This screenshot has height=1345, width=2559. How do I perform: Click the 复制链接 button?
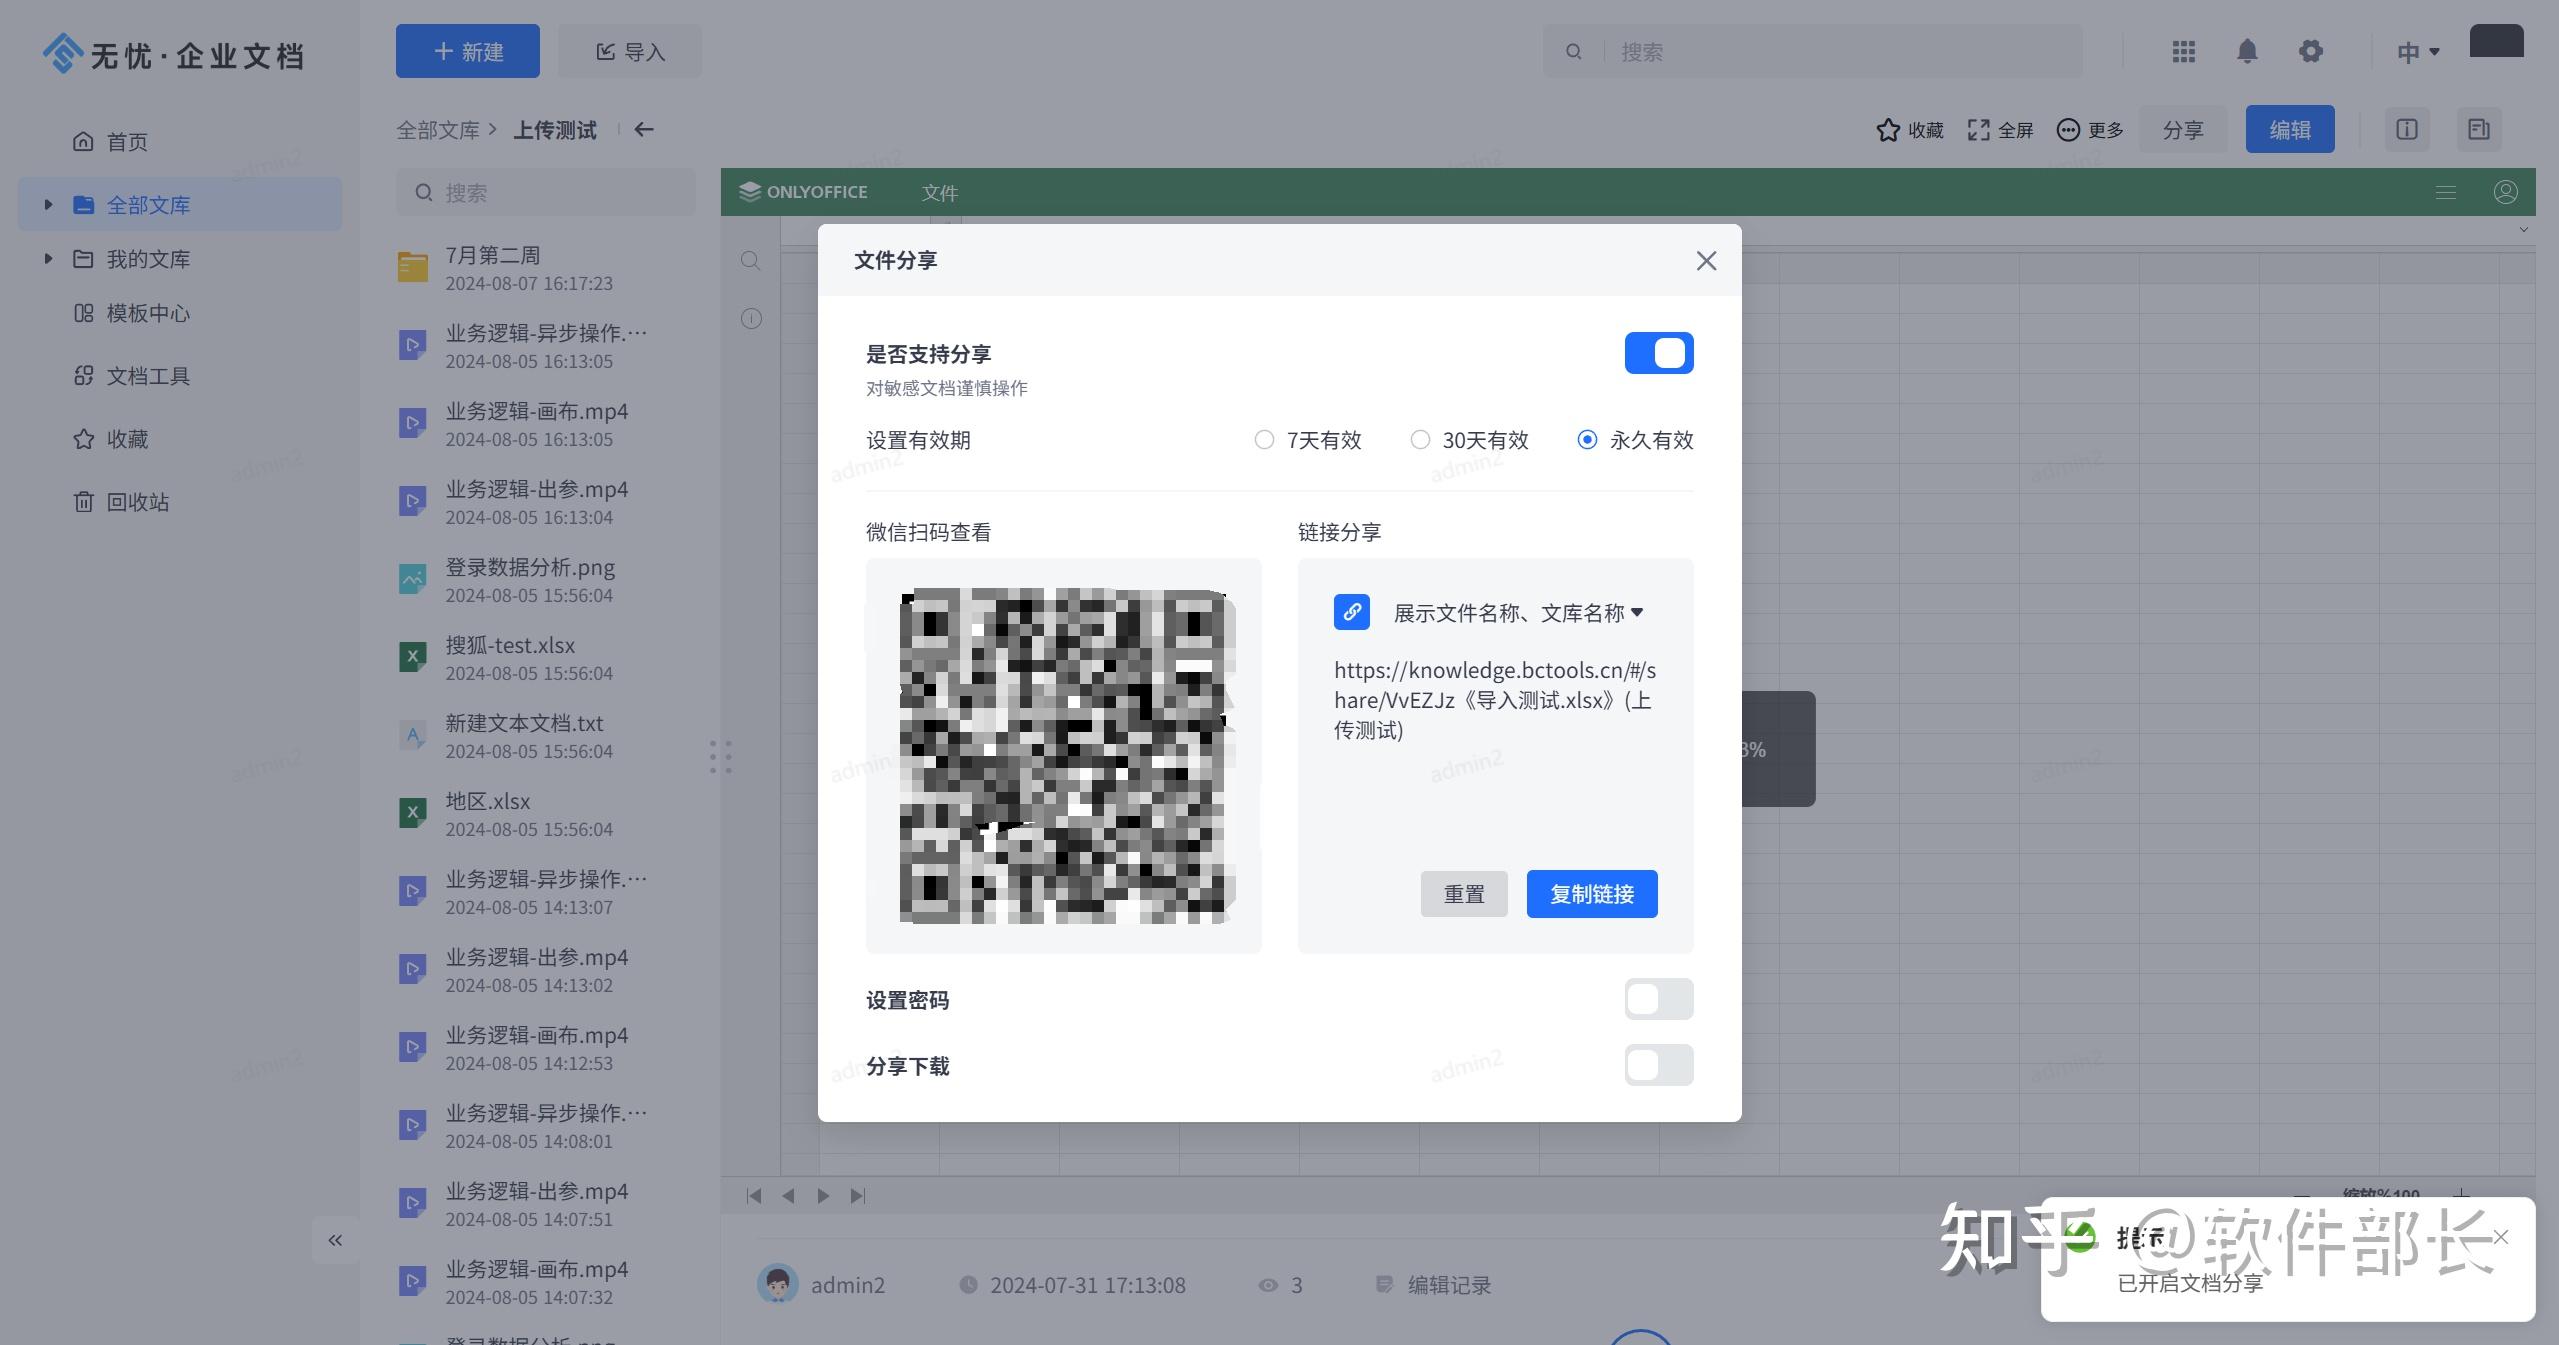pos(1591,894)
